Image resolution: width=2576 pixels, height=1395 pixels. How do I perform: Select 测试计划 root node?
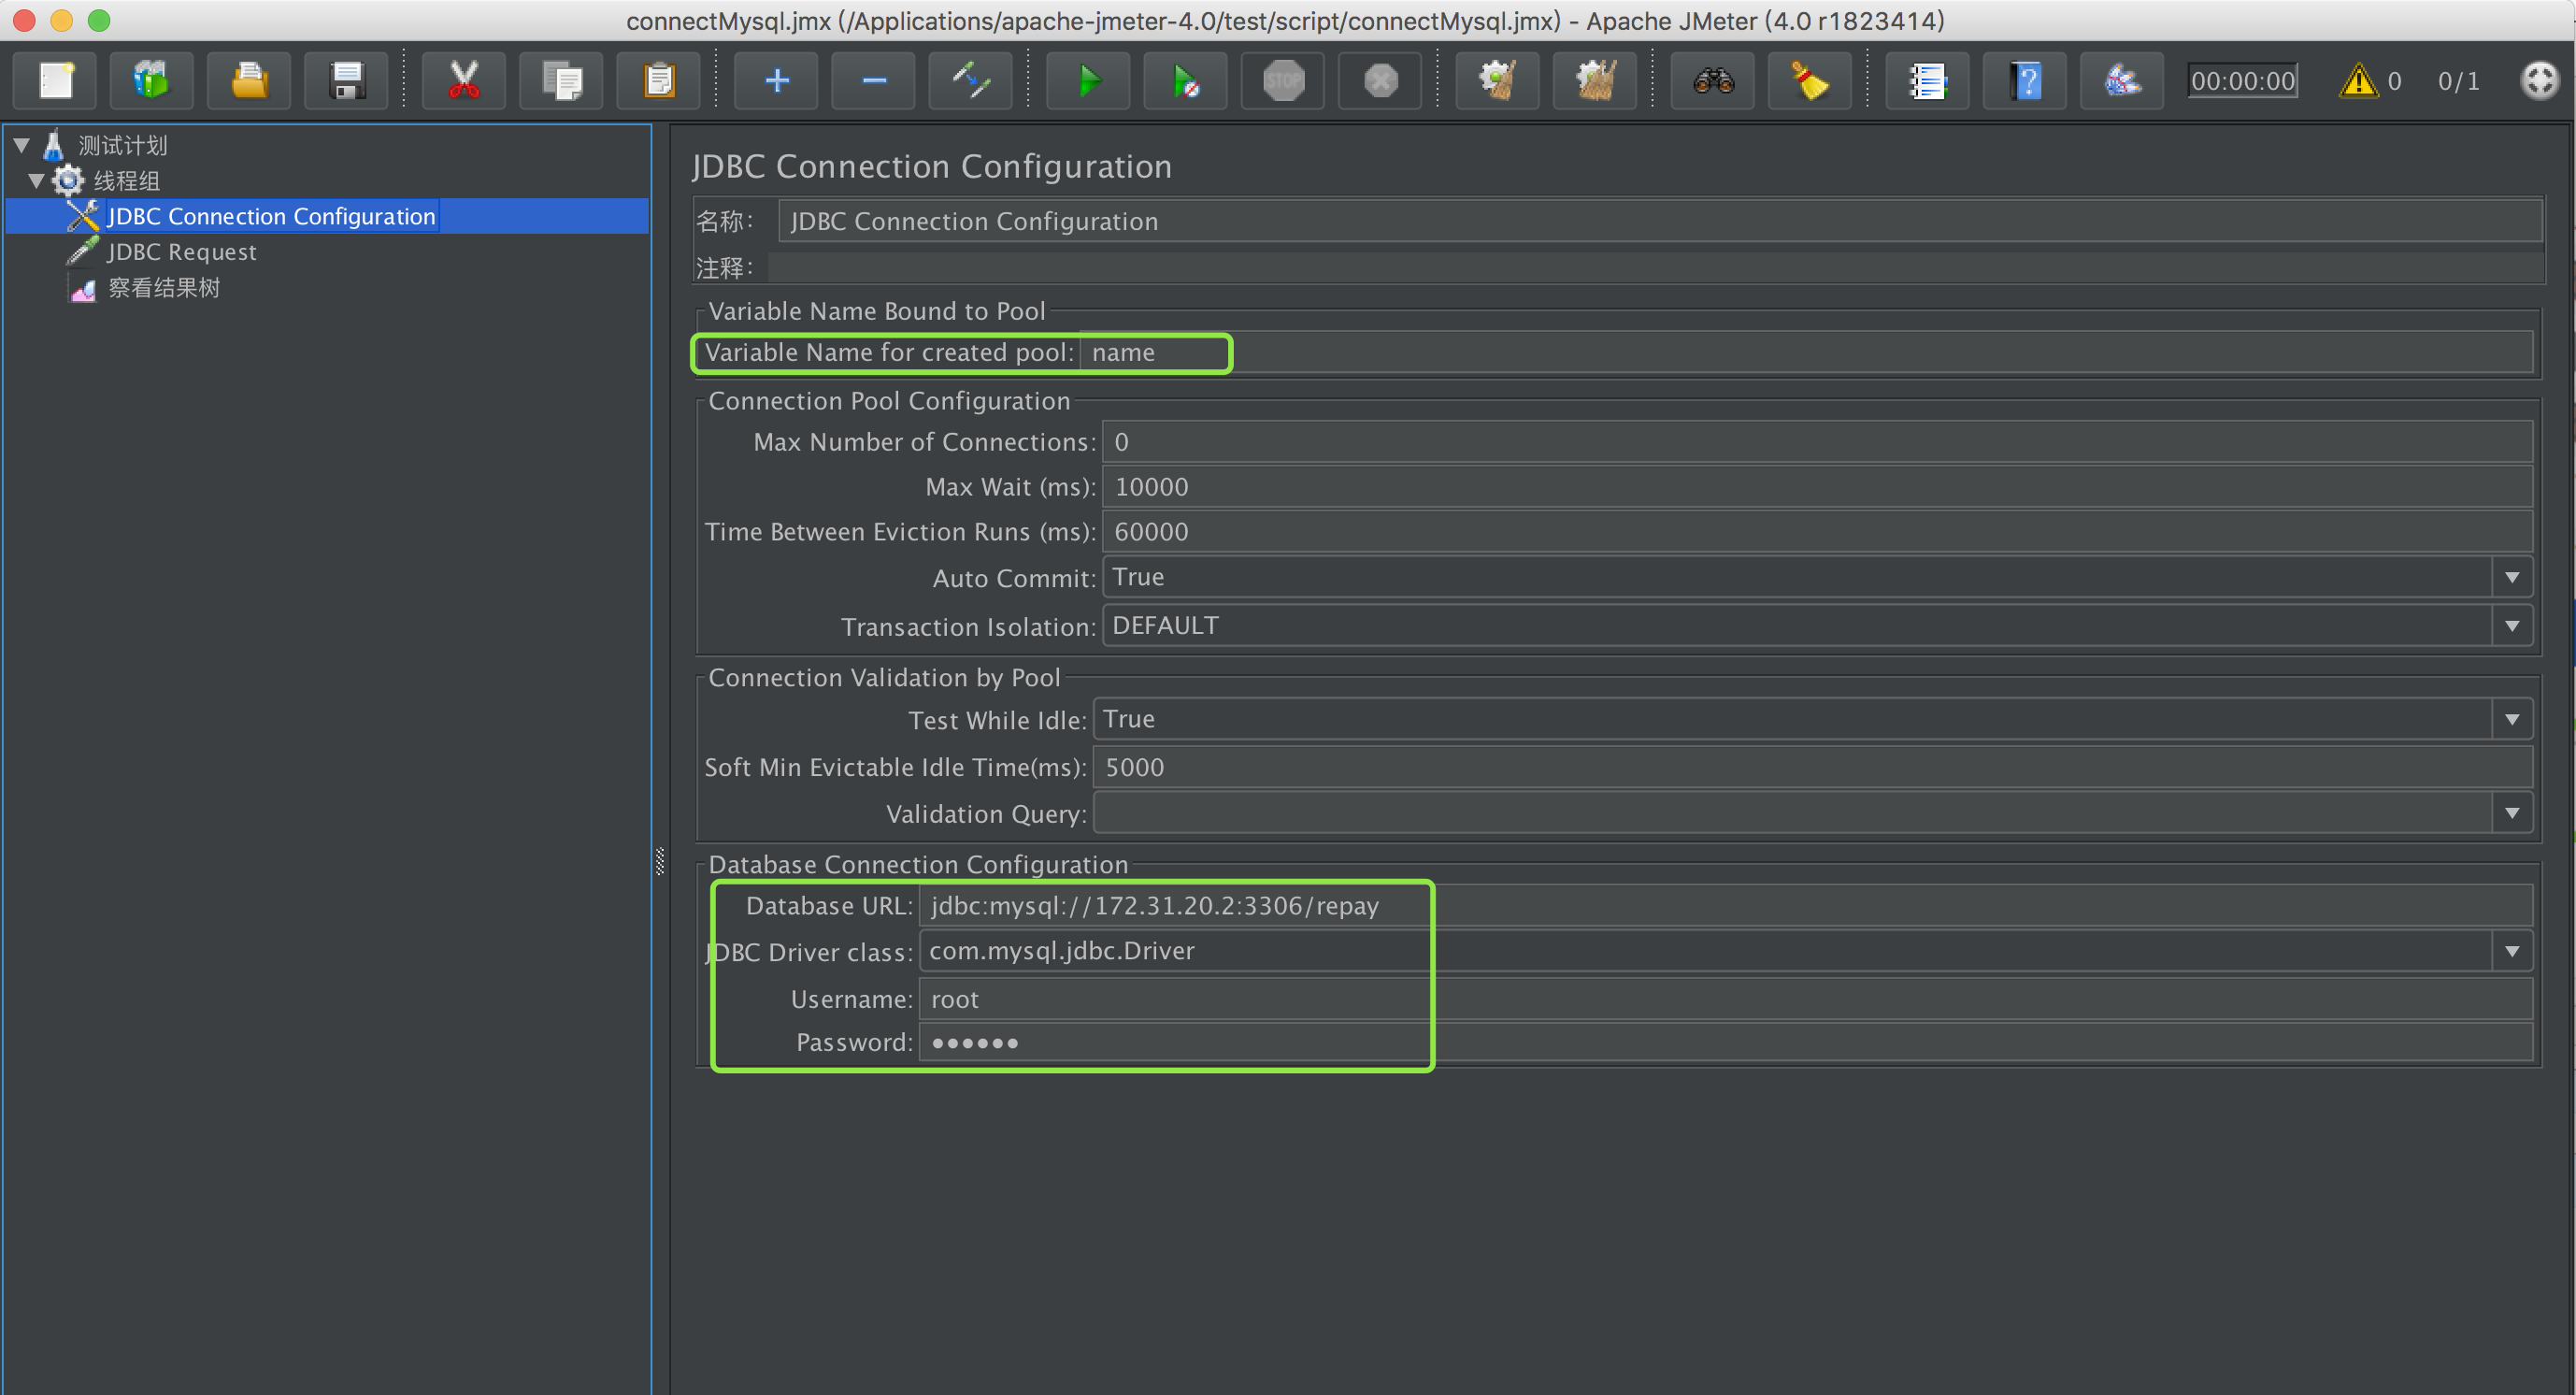[x=123, y=145]
